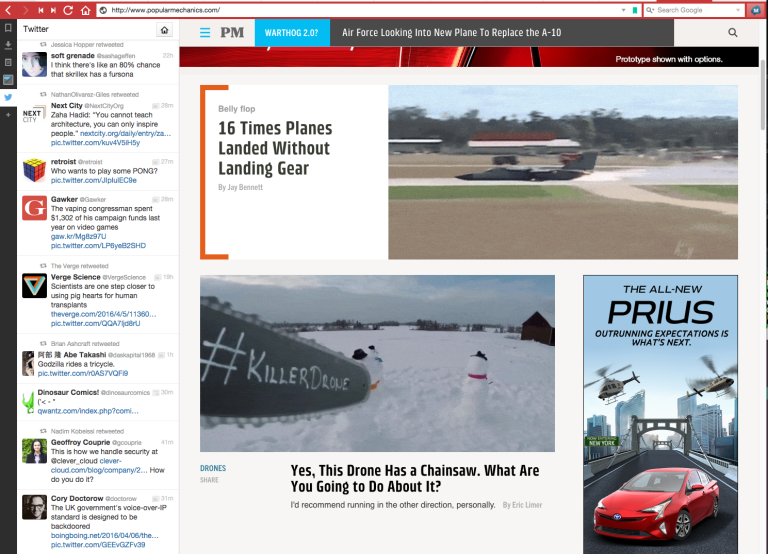Open Popular Mechanics hamburger menu
Screen dimensions: 768x554
(x=205, y=33)
